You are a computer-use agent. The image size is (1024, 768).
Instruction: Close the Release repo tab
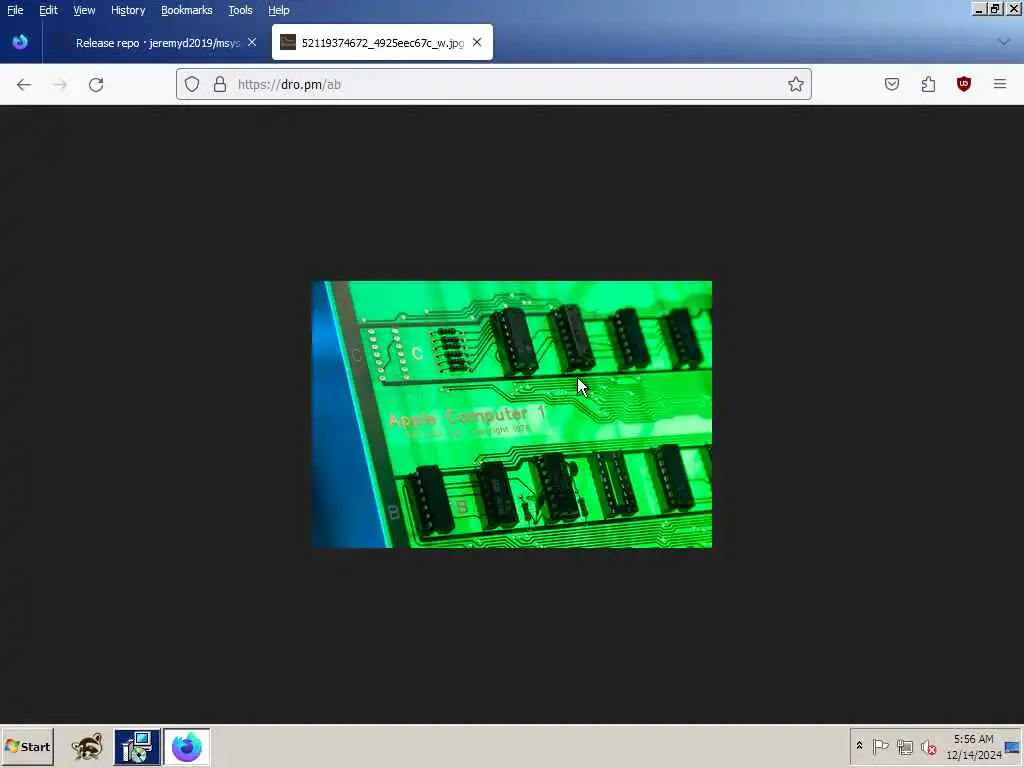(x=252, y=42)
